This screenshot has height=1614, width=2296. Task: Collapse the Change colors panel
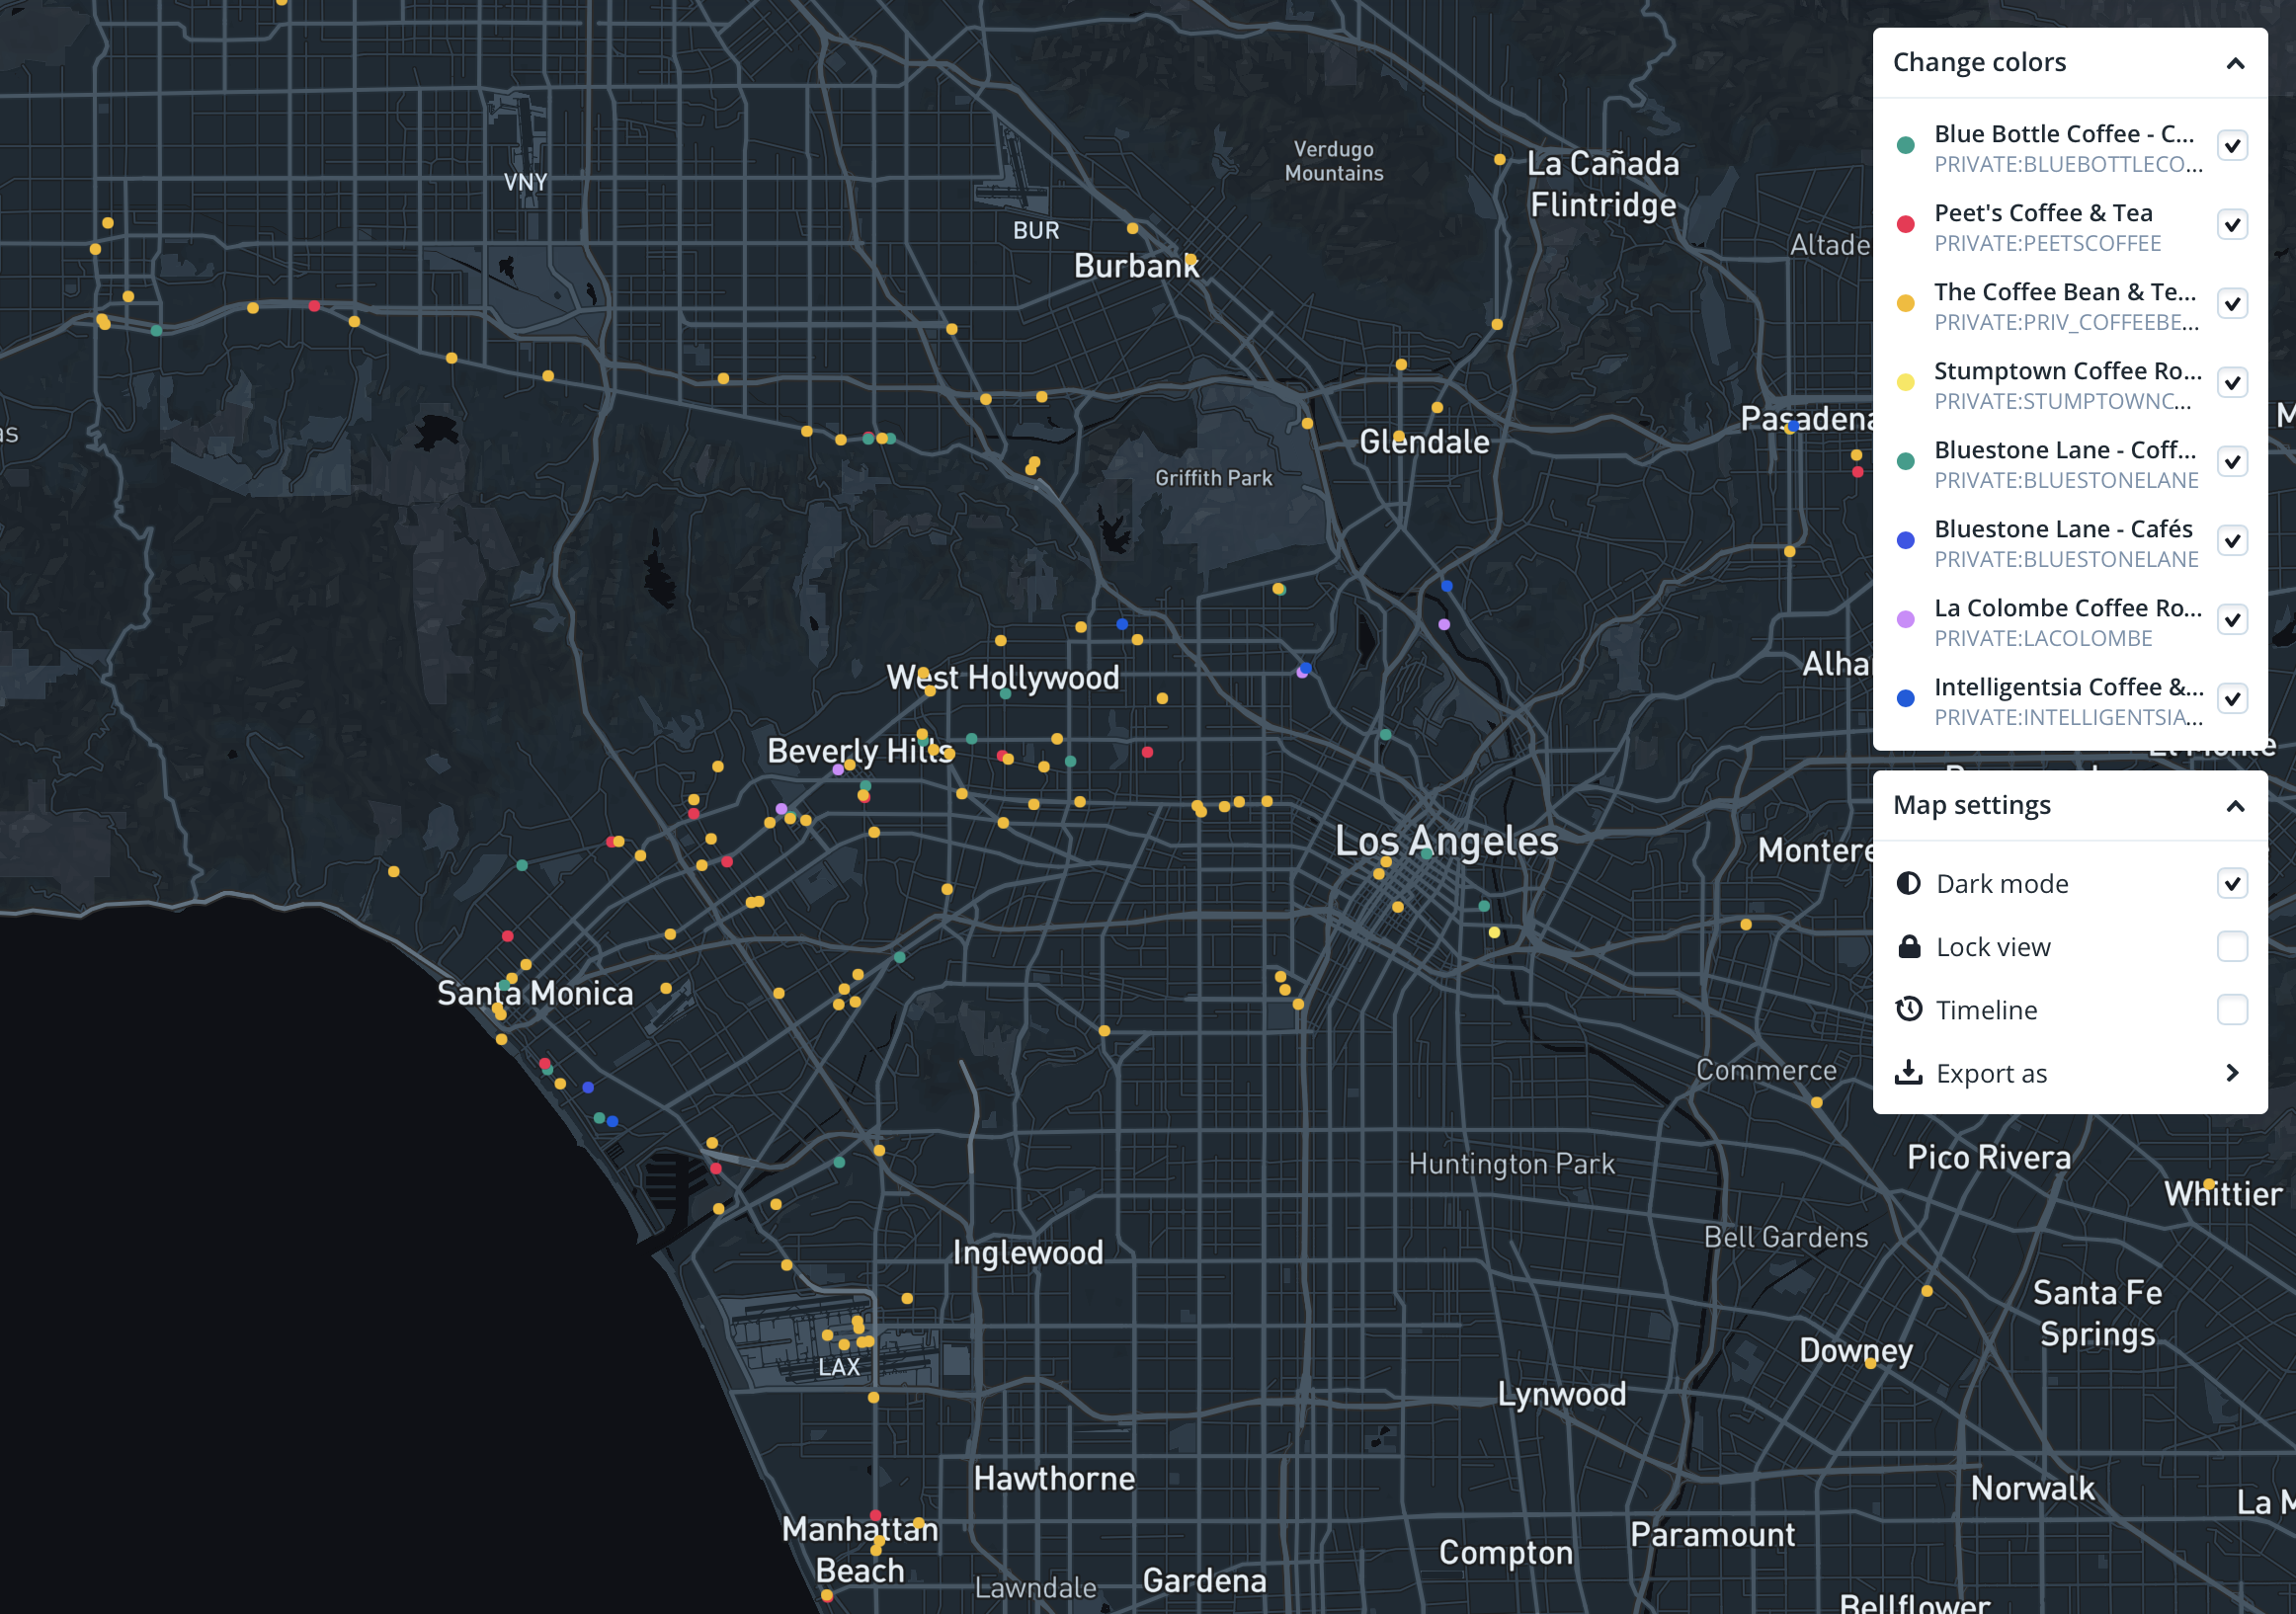[2235, 63]
